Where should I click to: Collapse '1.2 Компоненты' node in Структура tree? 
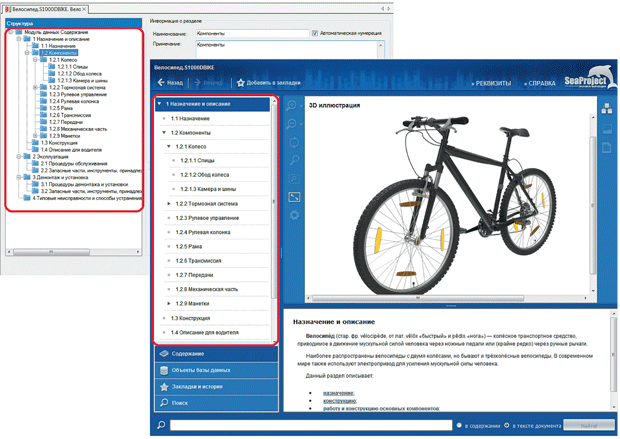[27, 53]
